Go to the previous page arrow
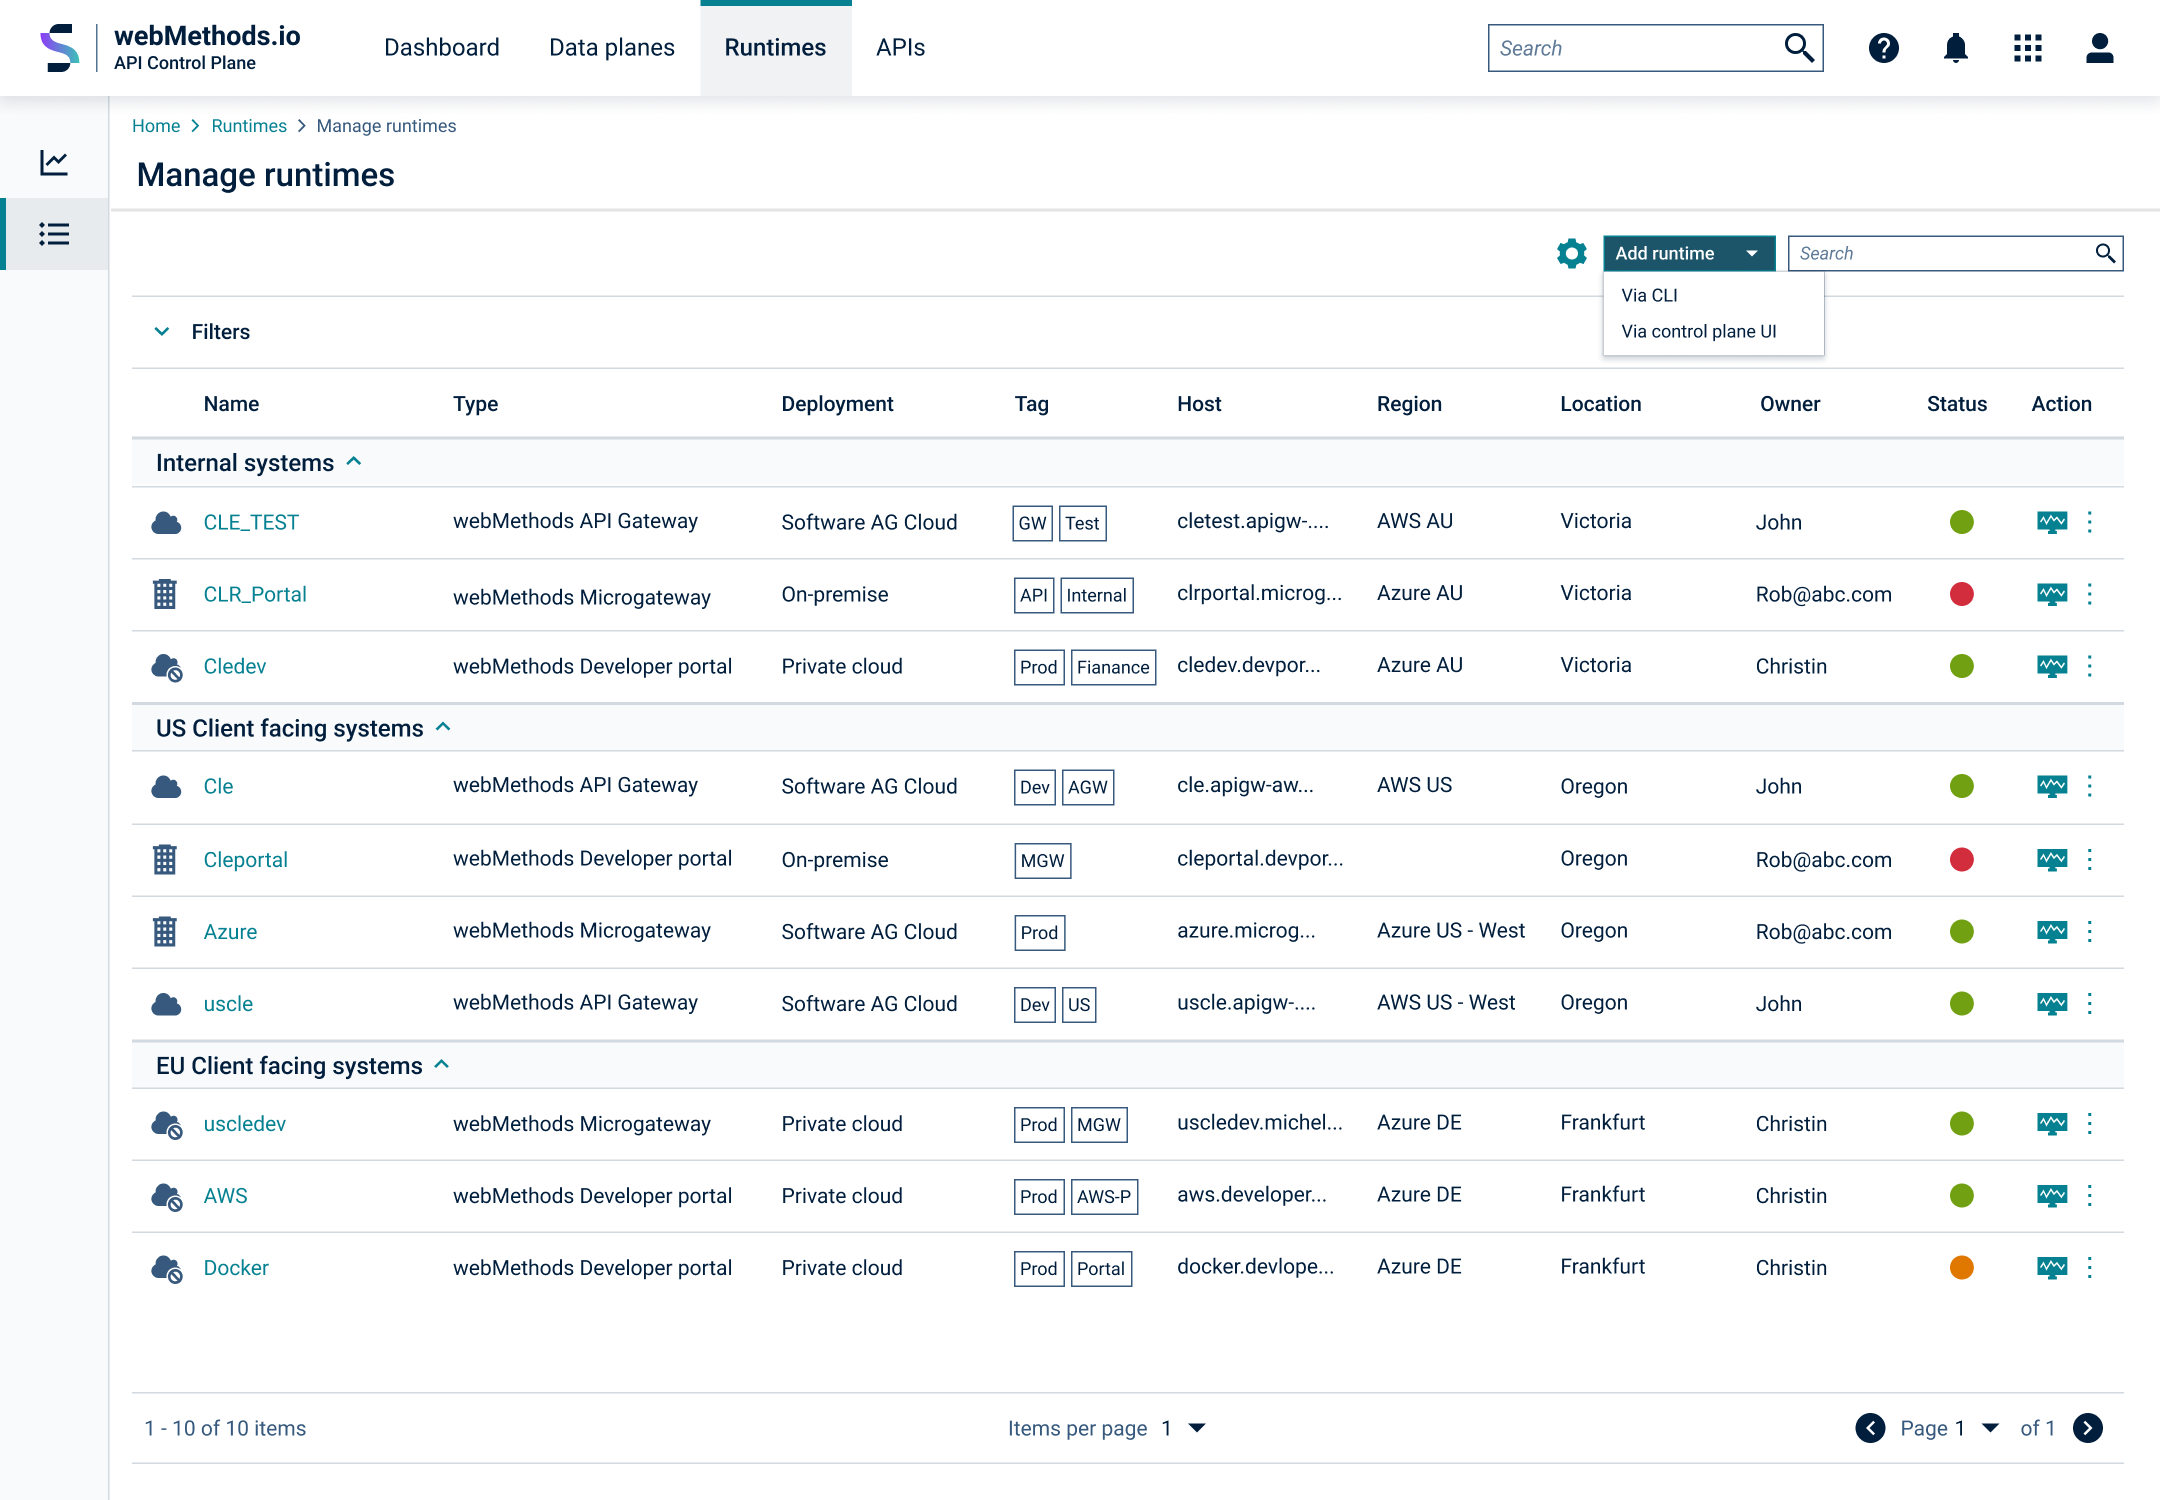The height and width of the screenshot is (1500, 2160). tap(1870, 1428)
